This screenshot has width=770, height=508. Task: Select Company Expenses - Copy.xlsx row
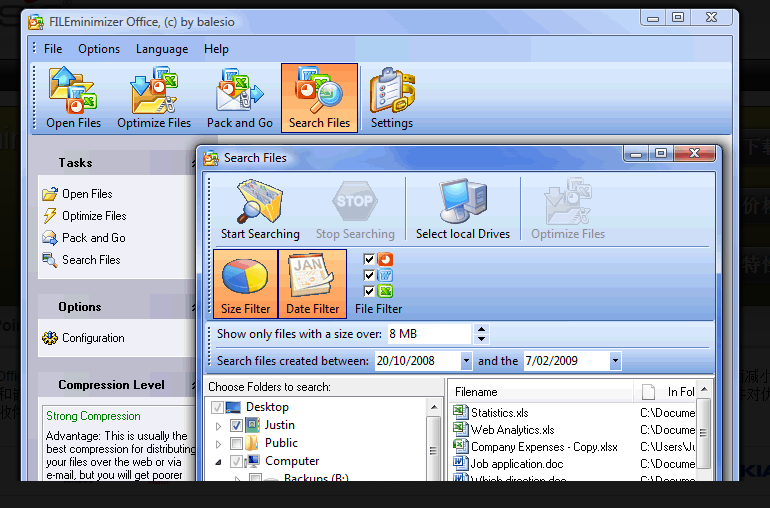574,447
